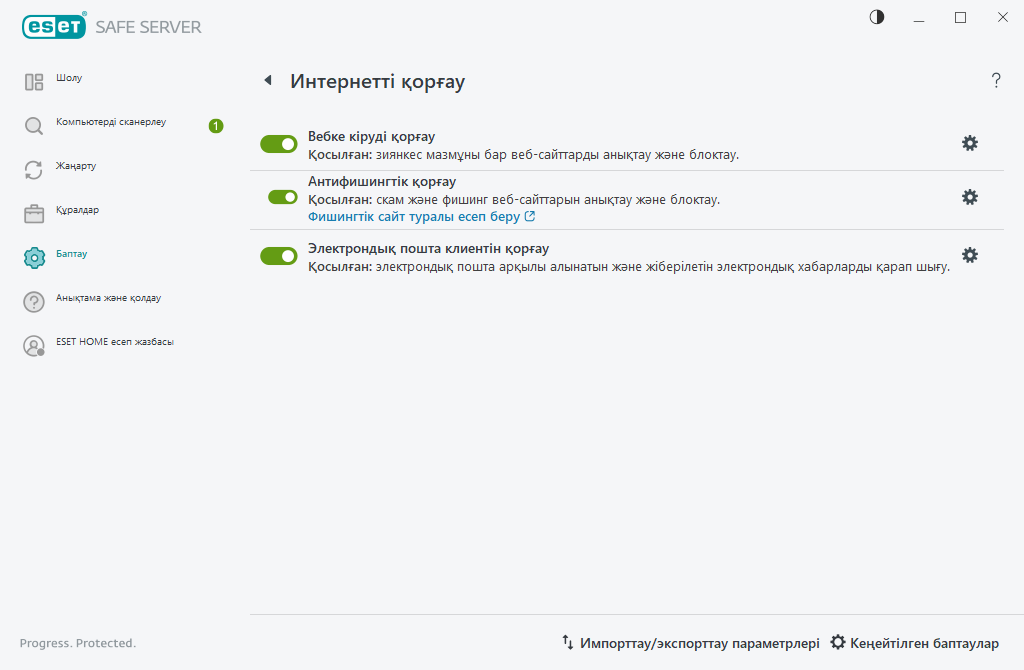
Task: Click the computer scan magnifier icon
Action: pos(34,126)
